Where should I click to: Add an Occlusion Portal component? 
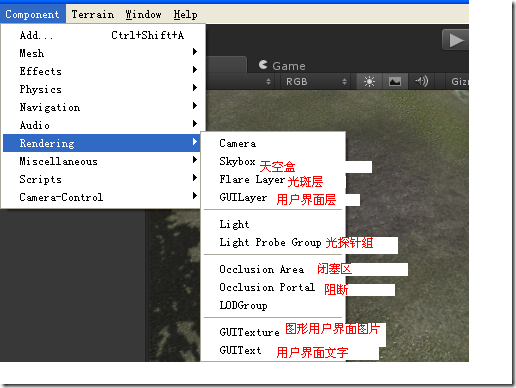click(x=273, y=287)
